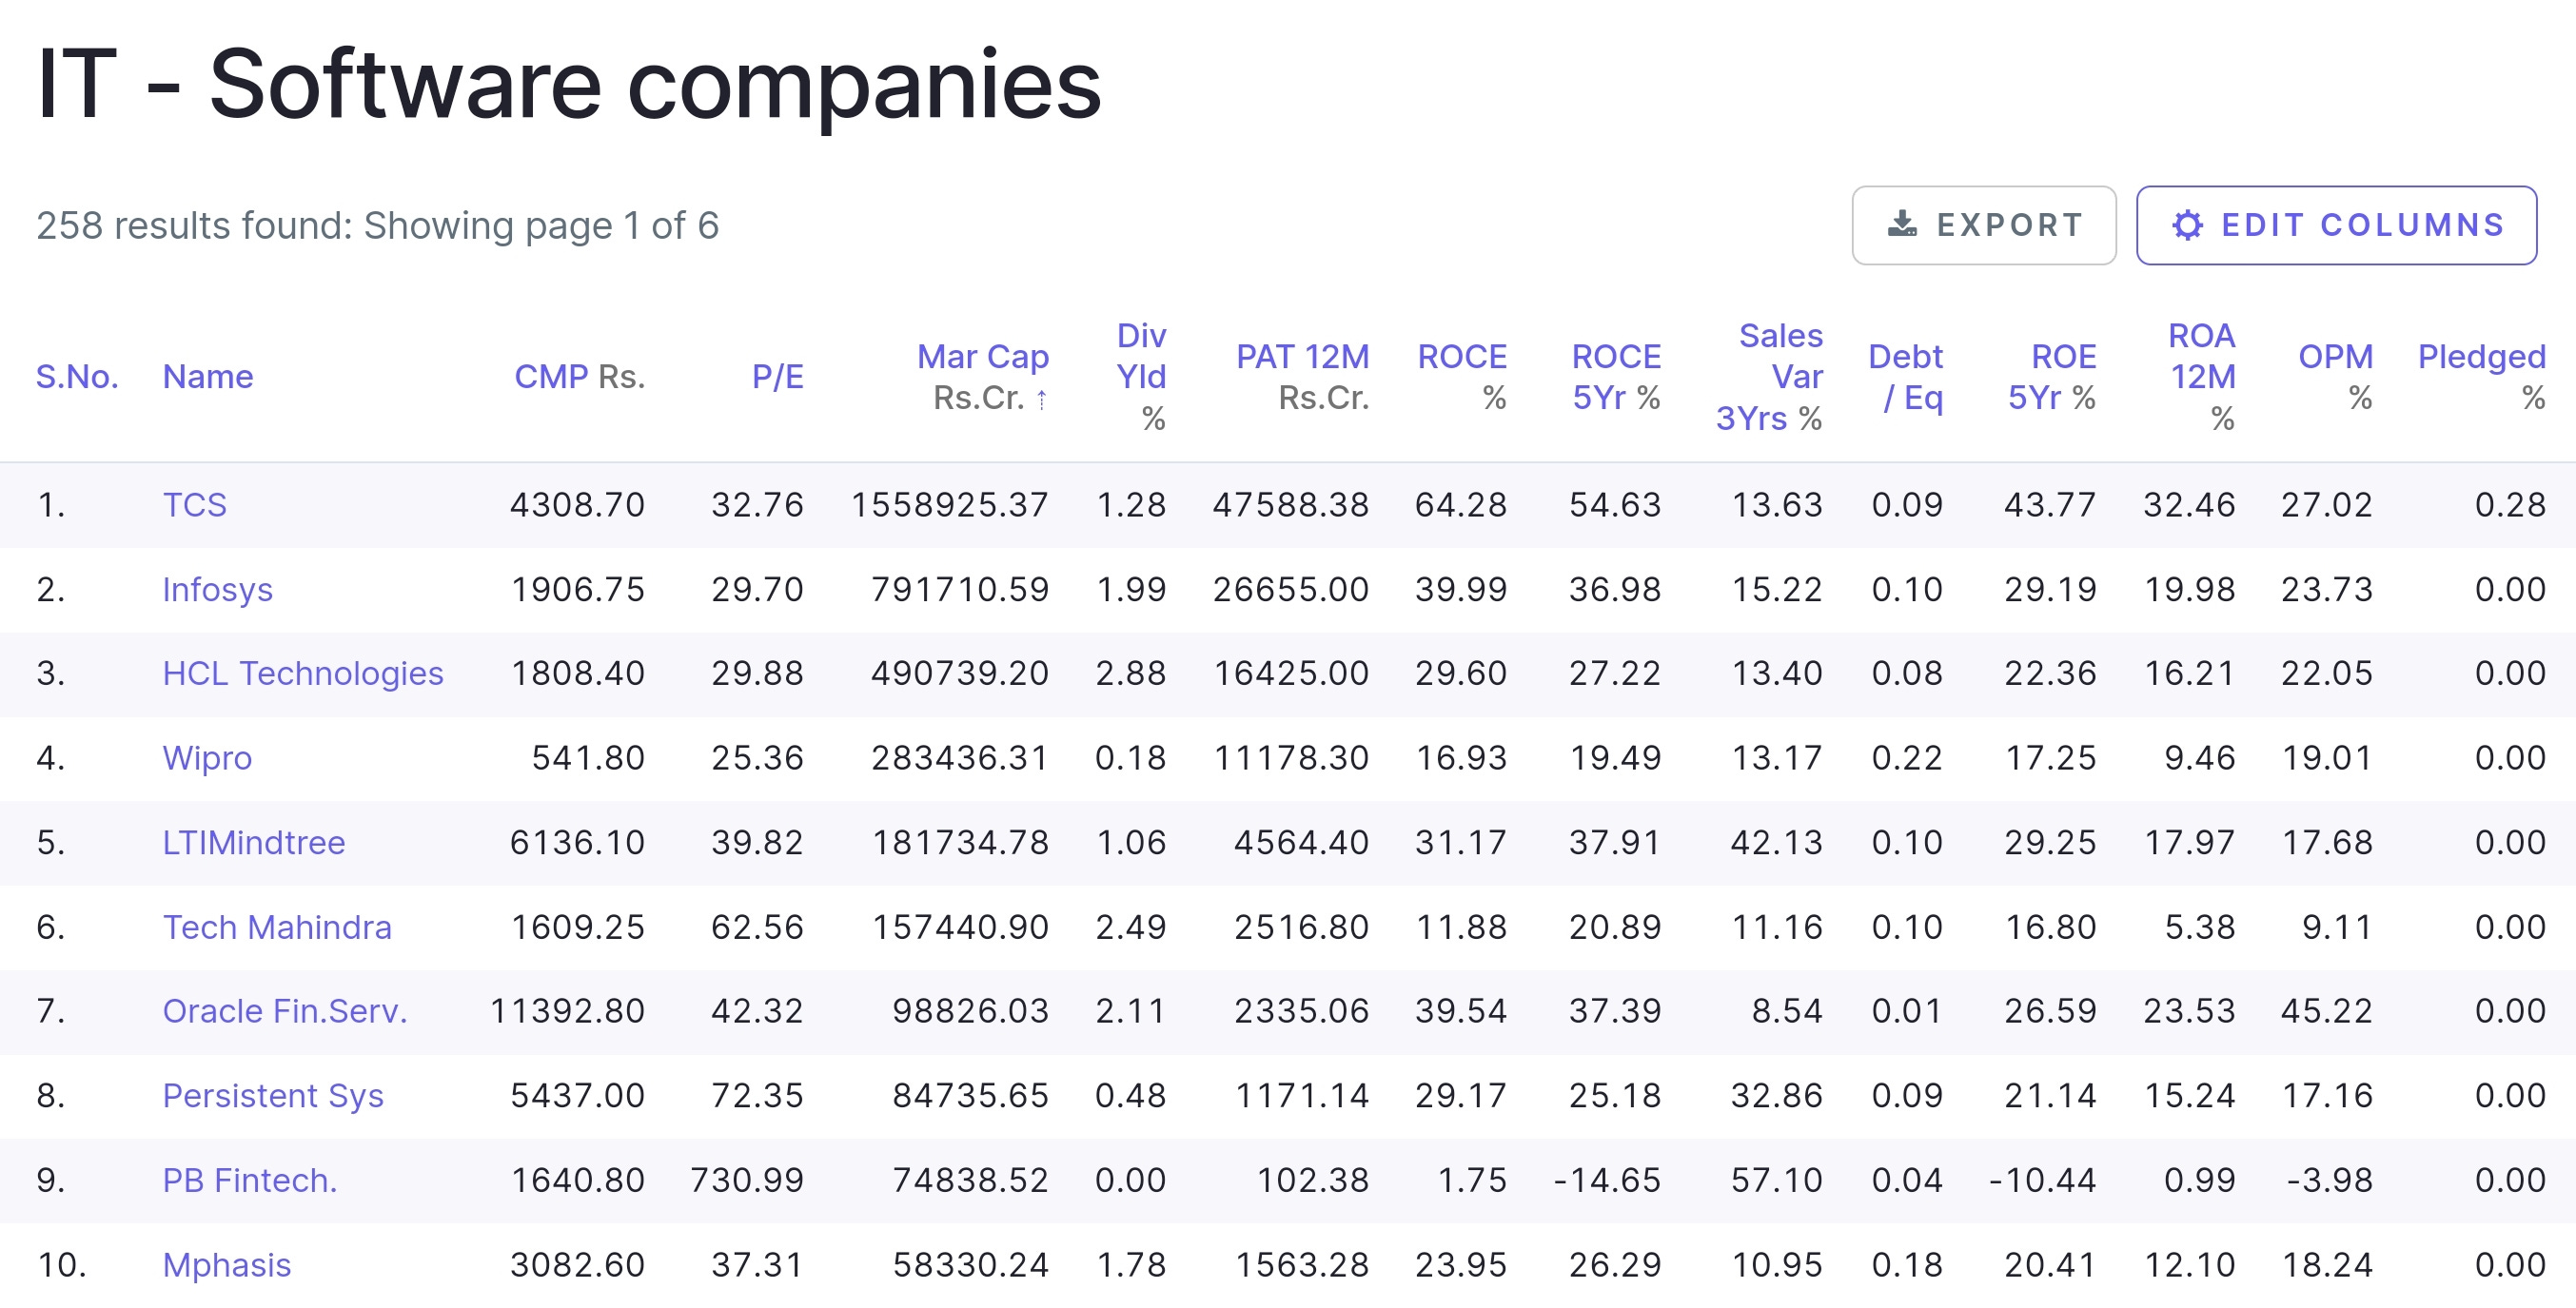The width and height of the screenshot is (2576, 1308).
Task: Select LTIMindtree price 6136.10
Action: (x=578, y=842)
